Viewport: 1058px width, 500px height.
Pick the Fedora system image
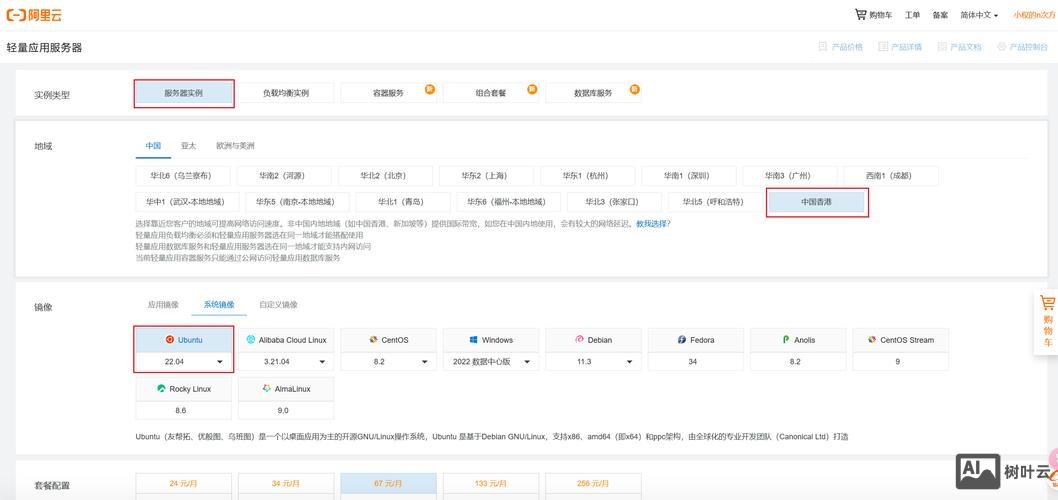[696, 340]
